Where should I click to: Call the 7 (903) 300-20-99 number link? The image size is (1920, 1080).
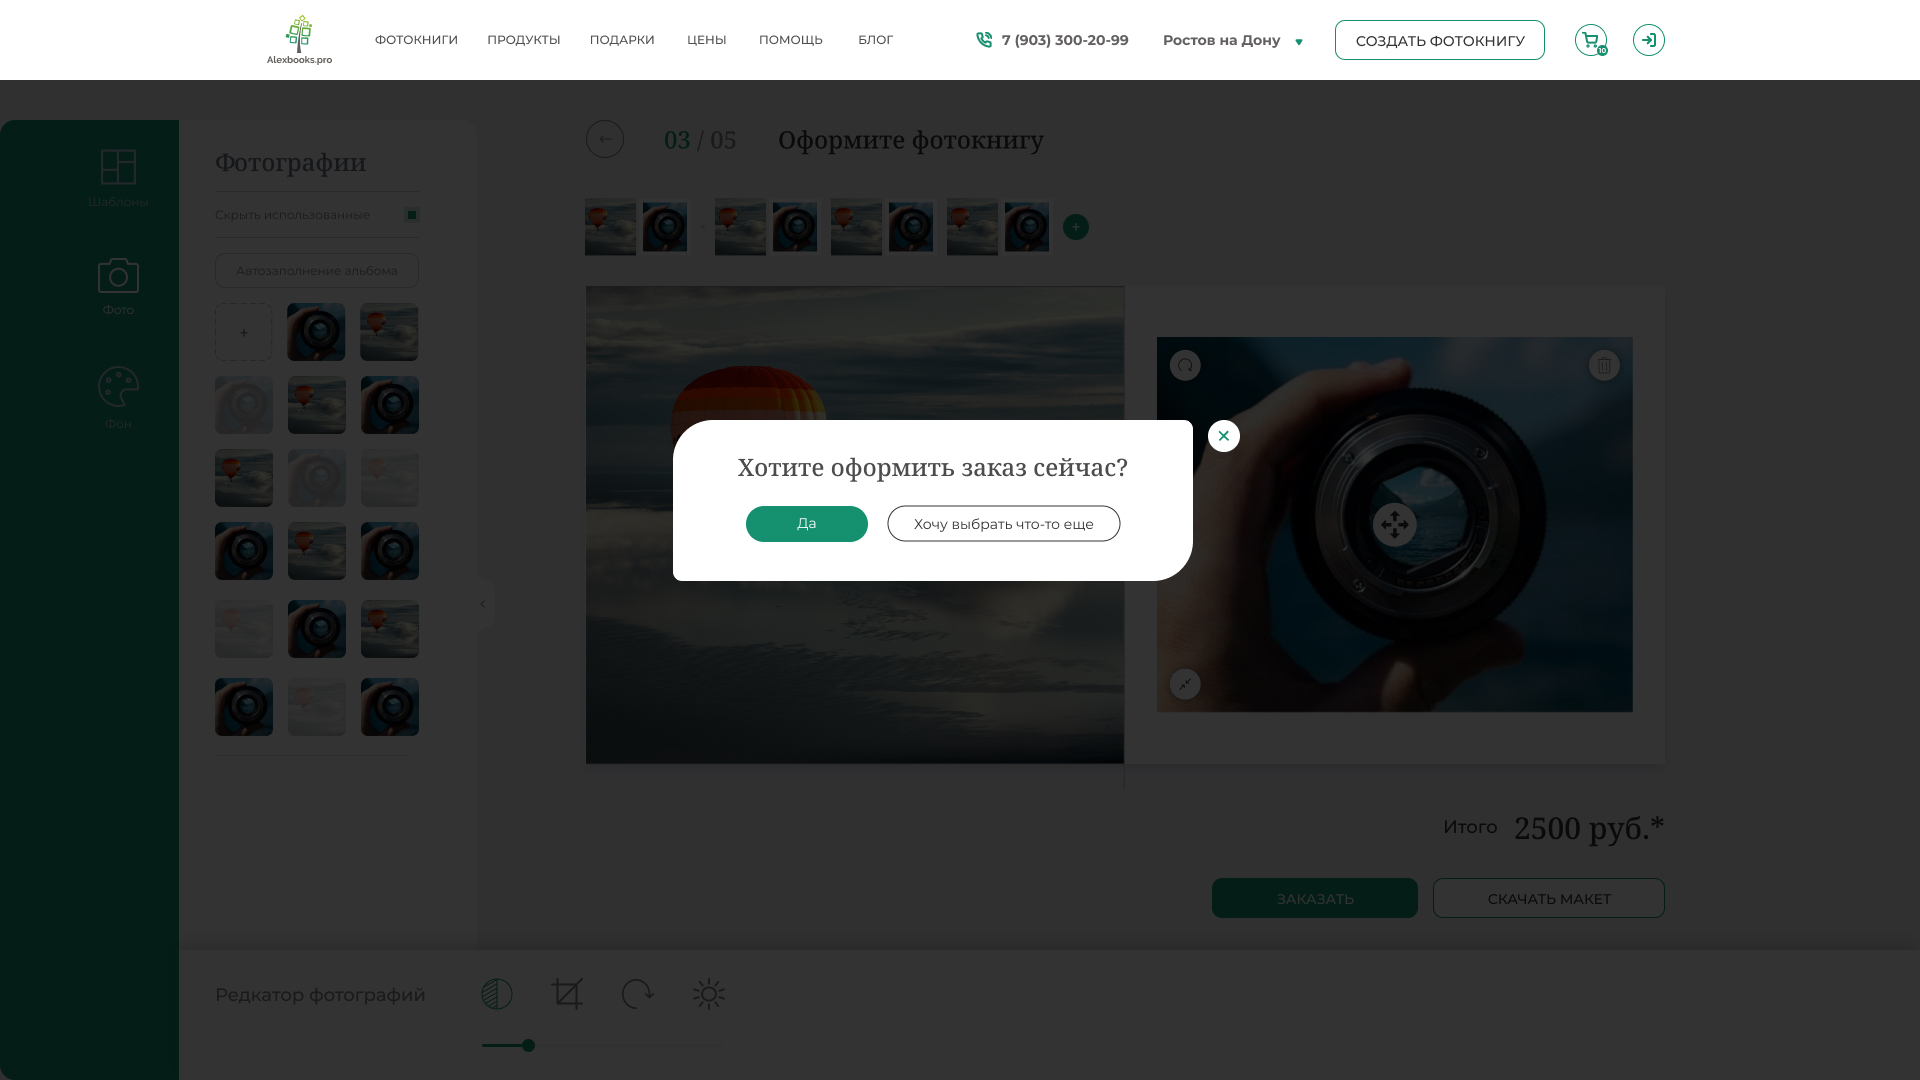(1065, 40)
